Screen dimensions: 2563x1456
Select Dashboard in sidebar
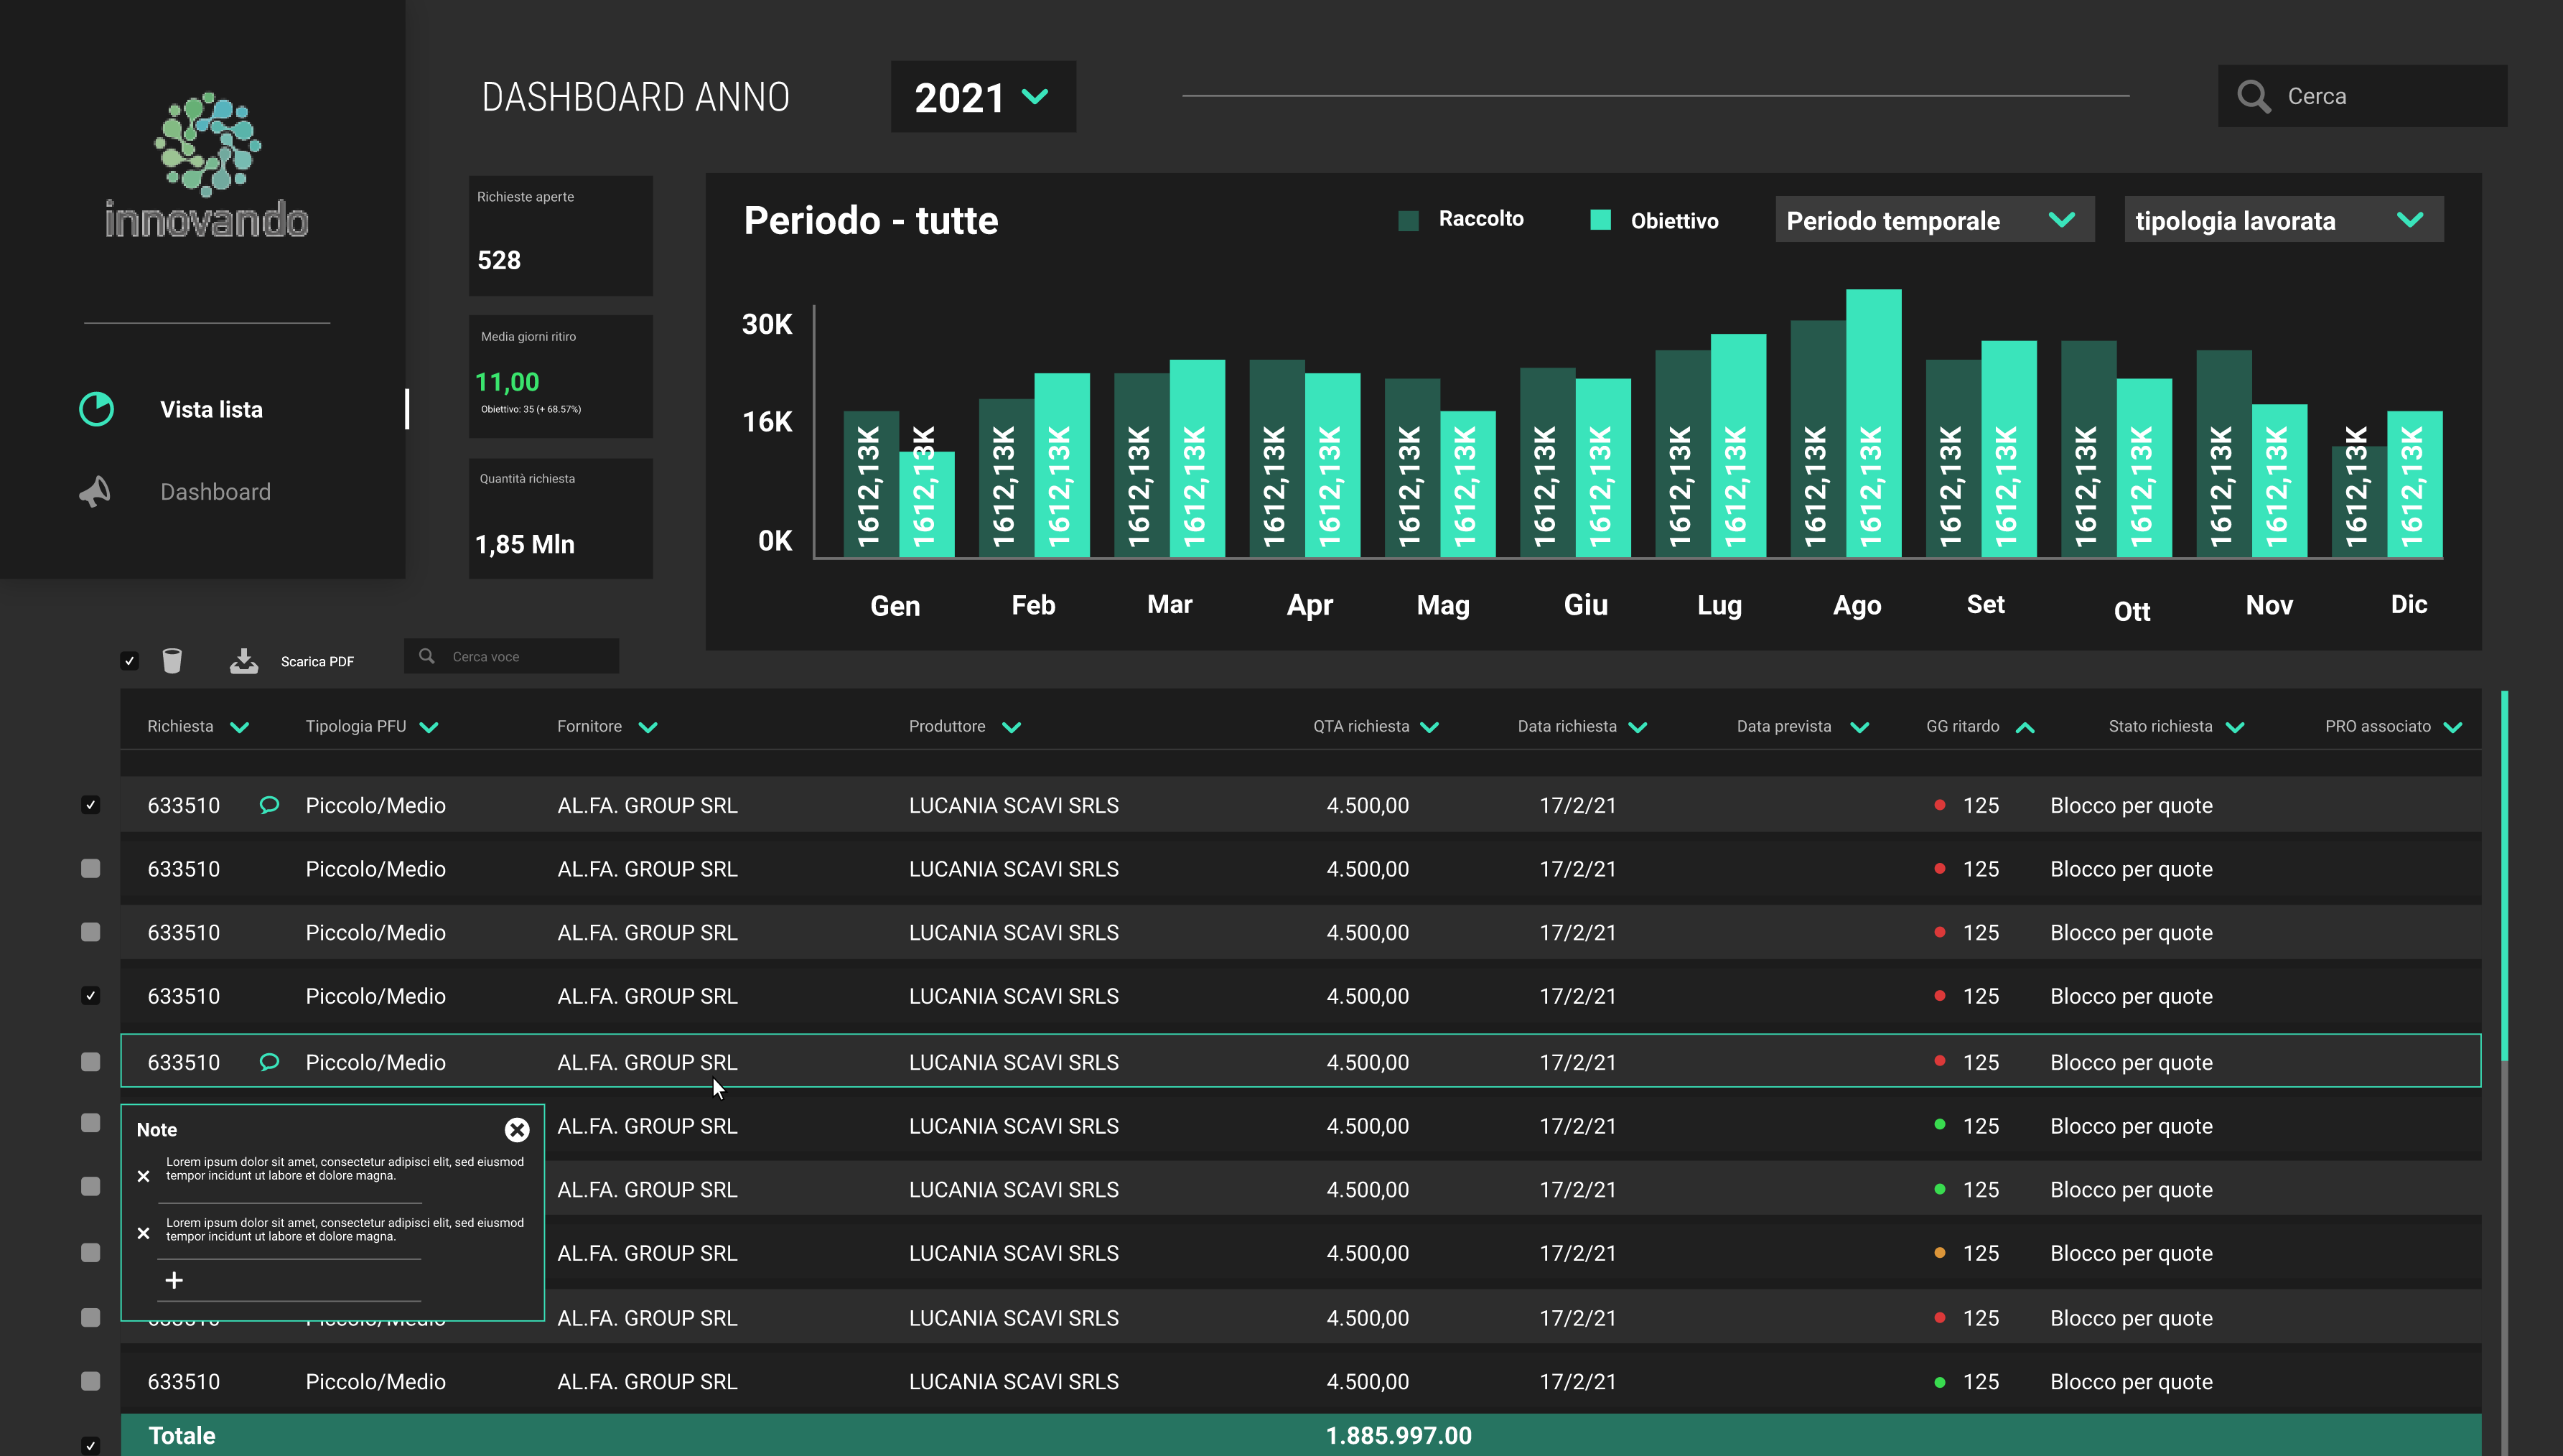(215, 492)
